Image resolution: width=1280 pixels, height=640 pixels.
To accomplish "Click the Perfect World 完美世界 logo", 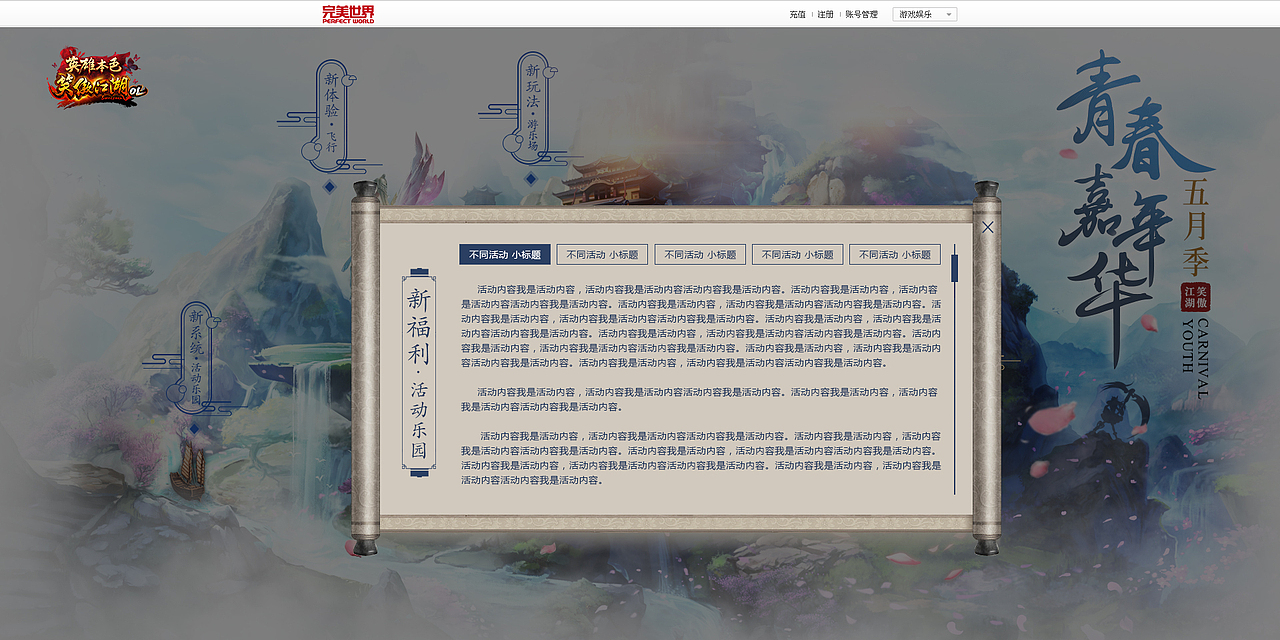I will pyautogui.click(x=348, y=14).
